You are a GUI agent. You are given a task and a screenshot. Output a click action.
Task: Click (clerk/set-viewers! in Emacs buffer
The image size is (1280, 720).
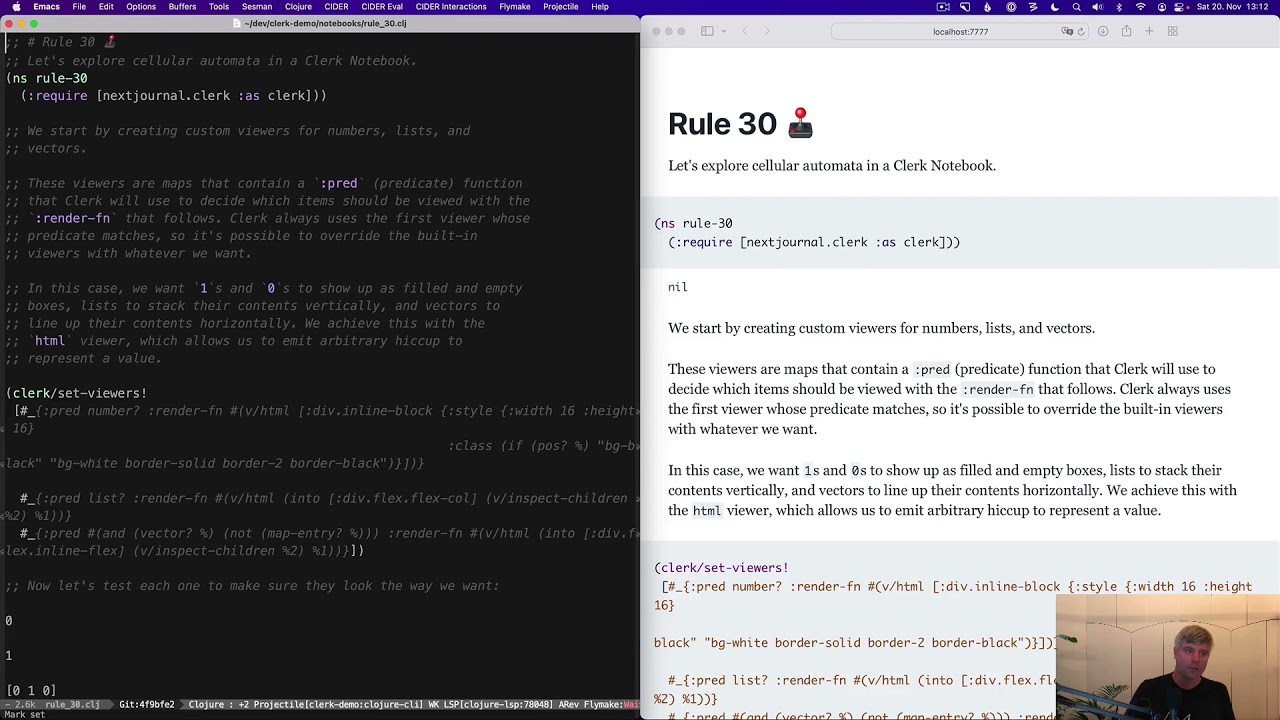76,393
